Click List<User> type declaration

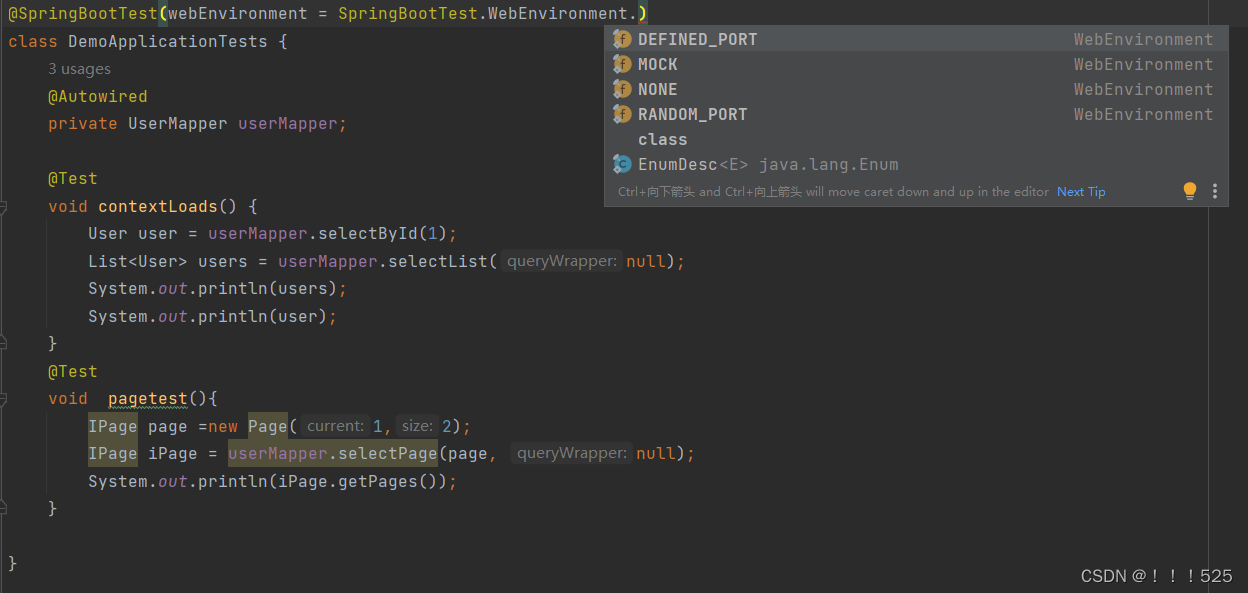138,261
